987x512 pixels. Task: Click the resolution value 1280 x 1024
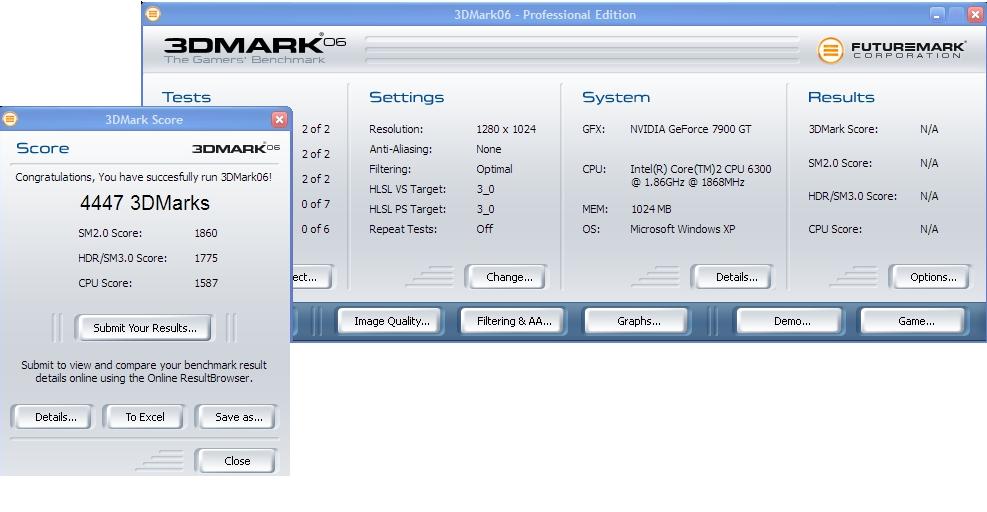(x=506, y=129)
